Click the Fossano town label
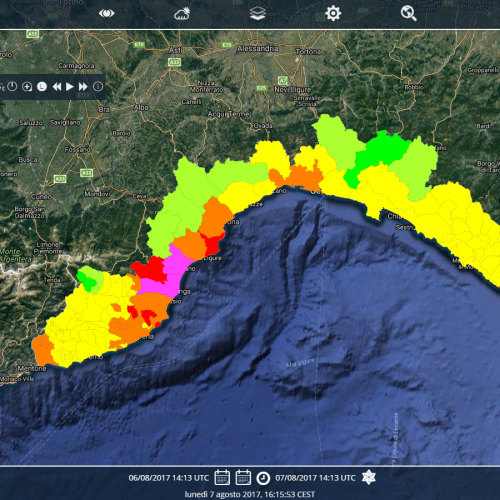This screenshot has height=500, width=500. [77, 150]
